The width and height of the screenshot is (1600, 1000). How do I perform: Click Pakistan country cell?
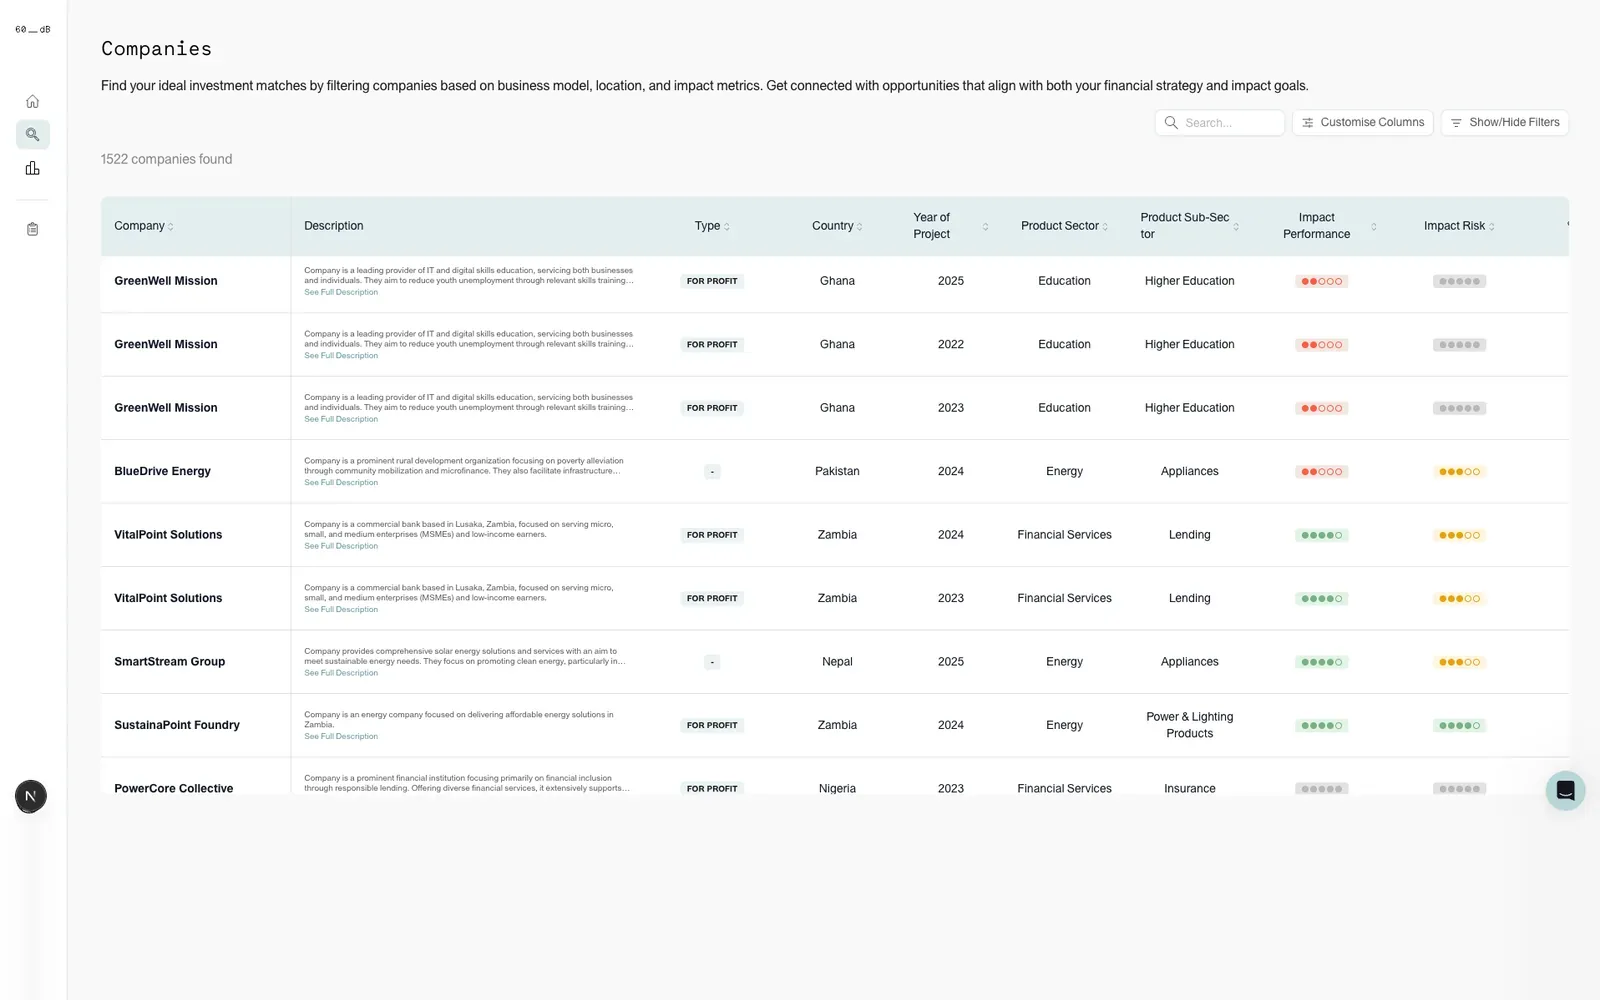837,471
